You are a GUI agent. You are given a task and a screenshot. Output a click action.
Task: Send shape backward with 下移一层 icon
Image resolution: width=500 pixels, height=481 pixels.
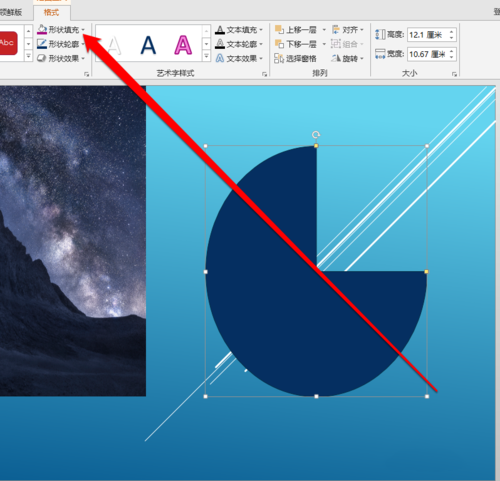[279, 44]
